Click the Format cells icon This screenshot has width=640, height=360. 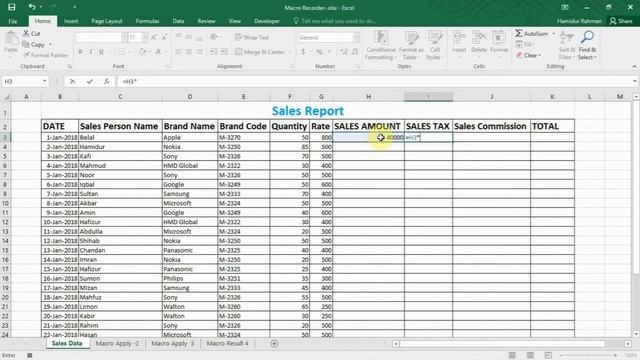coord(498,38)
